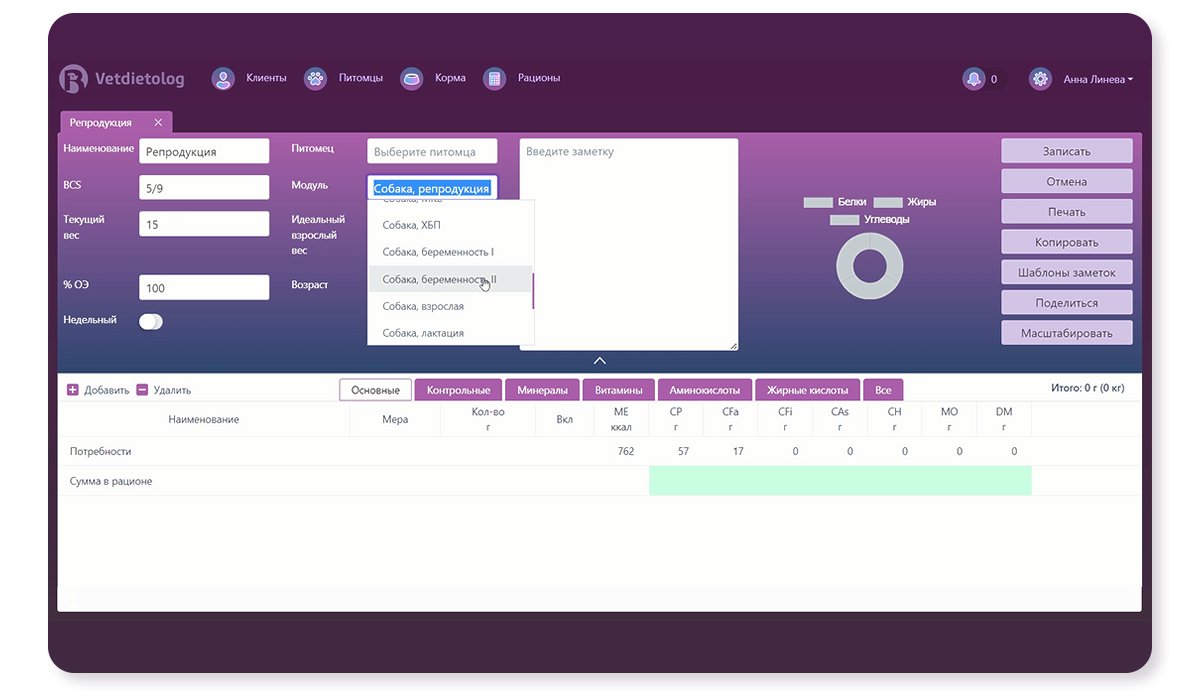
Task: Open notifications bell icon
Action: 973,79
